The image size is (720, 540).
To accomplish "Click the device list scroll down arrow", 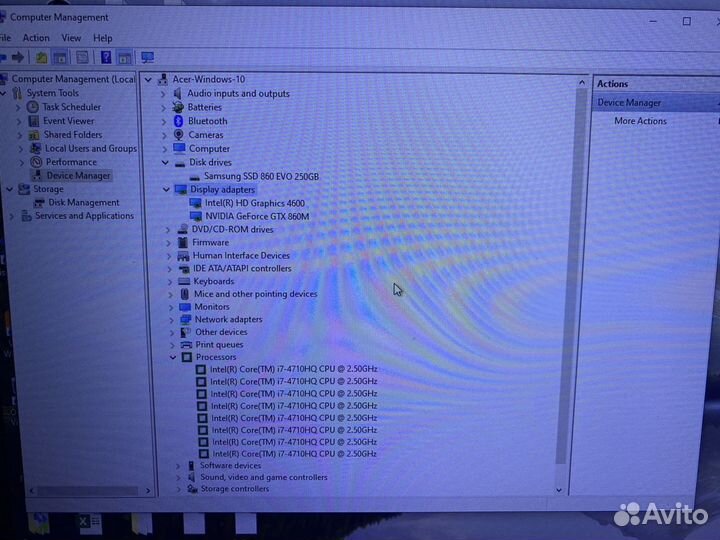I will coord(559,490).
